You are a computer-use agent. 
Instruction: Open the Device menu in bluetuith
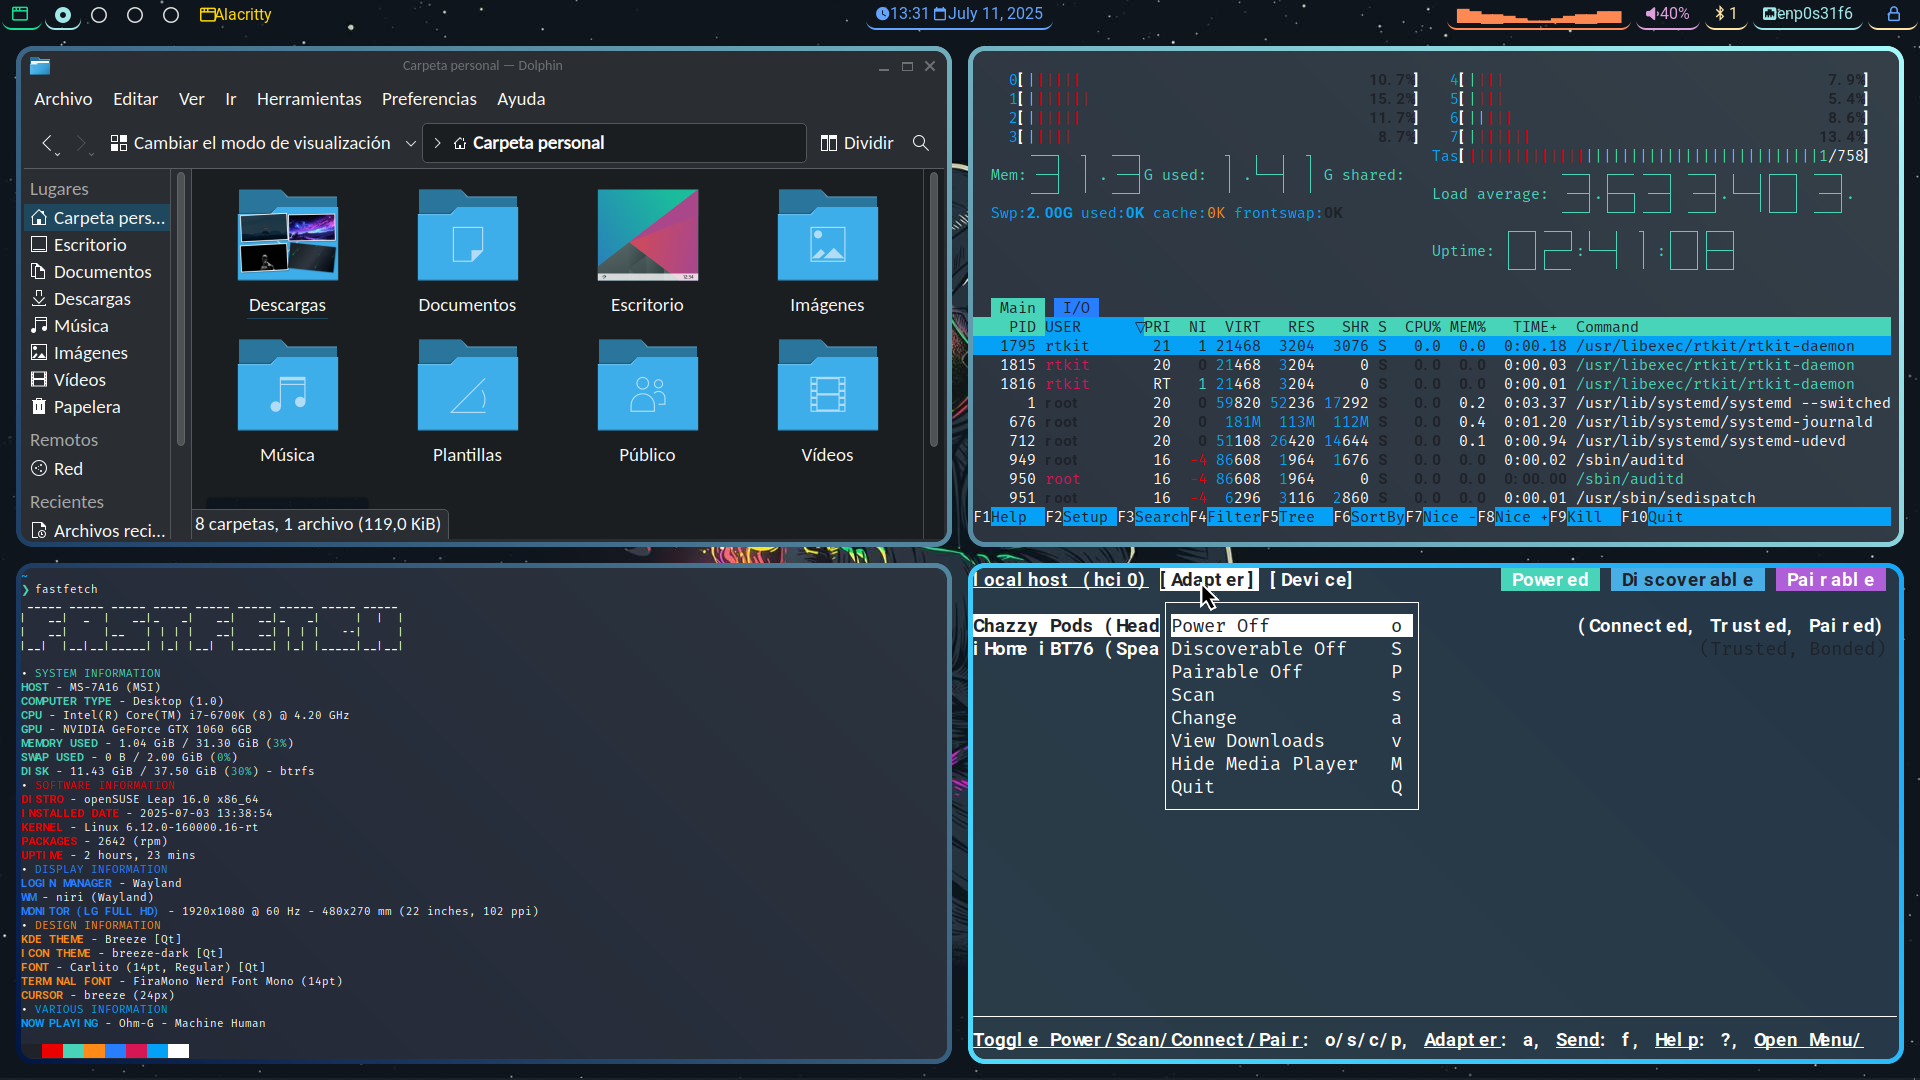pyautogui.click(x=1311, y=580)
